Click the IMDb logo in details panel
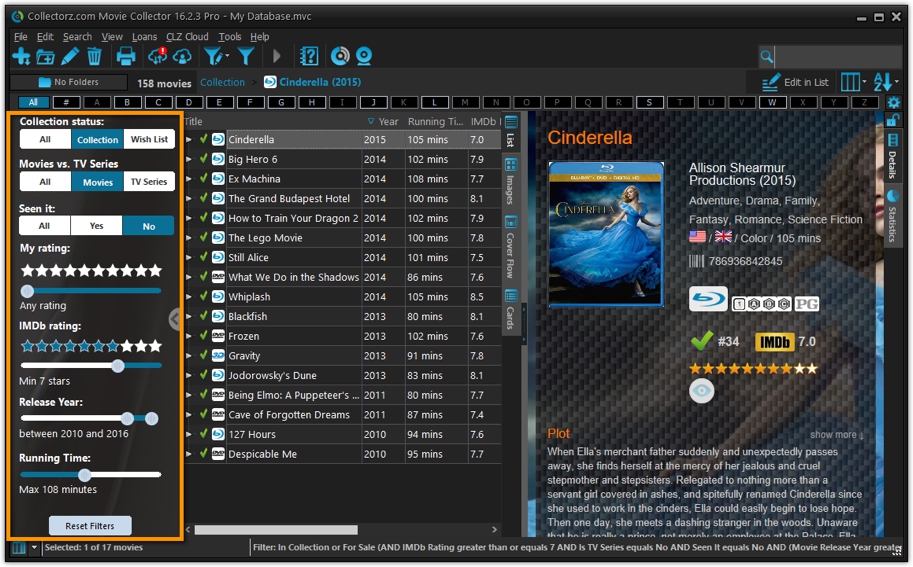This screenshot has width=913, height=567. (774, 342)
